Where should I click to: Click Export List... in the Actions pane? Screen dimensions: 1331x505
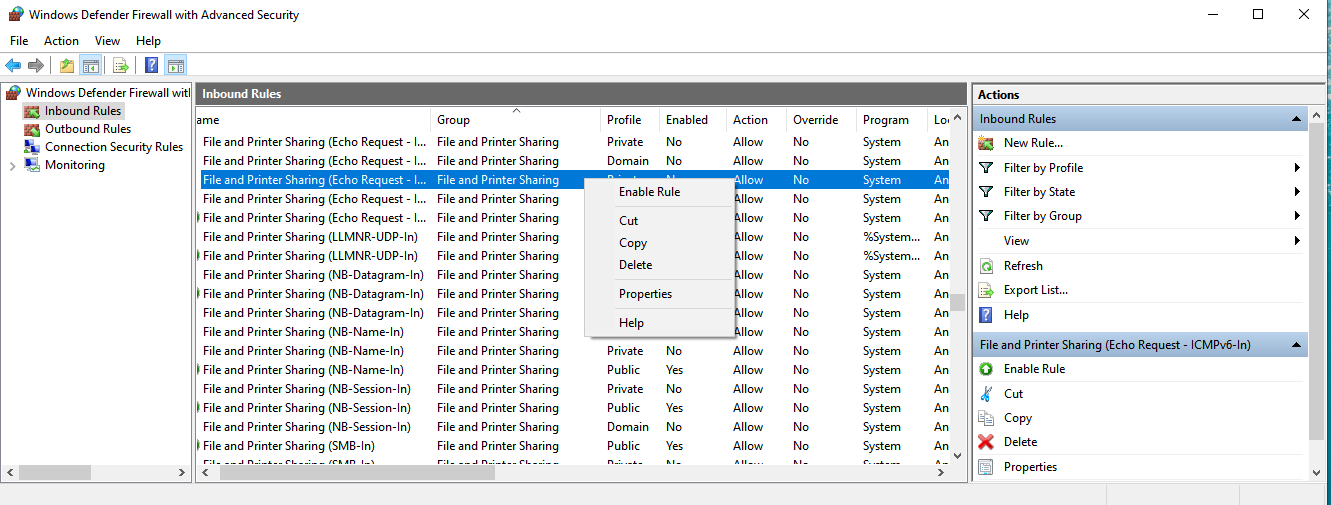[x=1036, y=290]
